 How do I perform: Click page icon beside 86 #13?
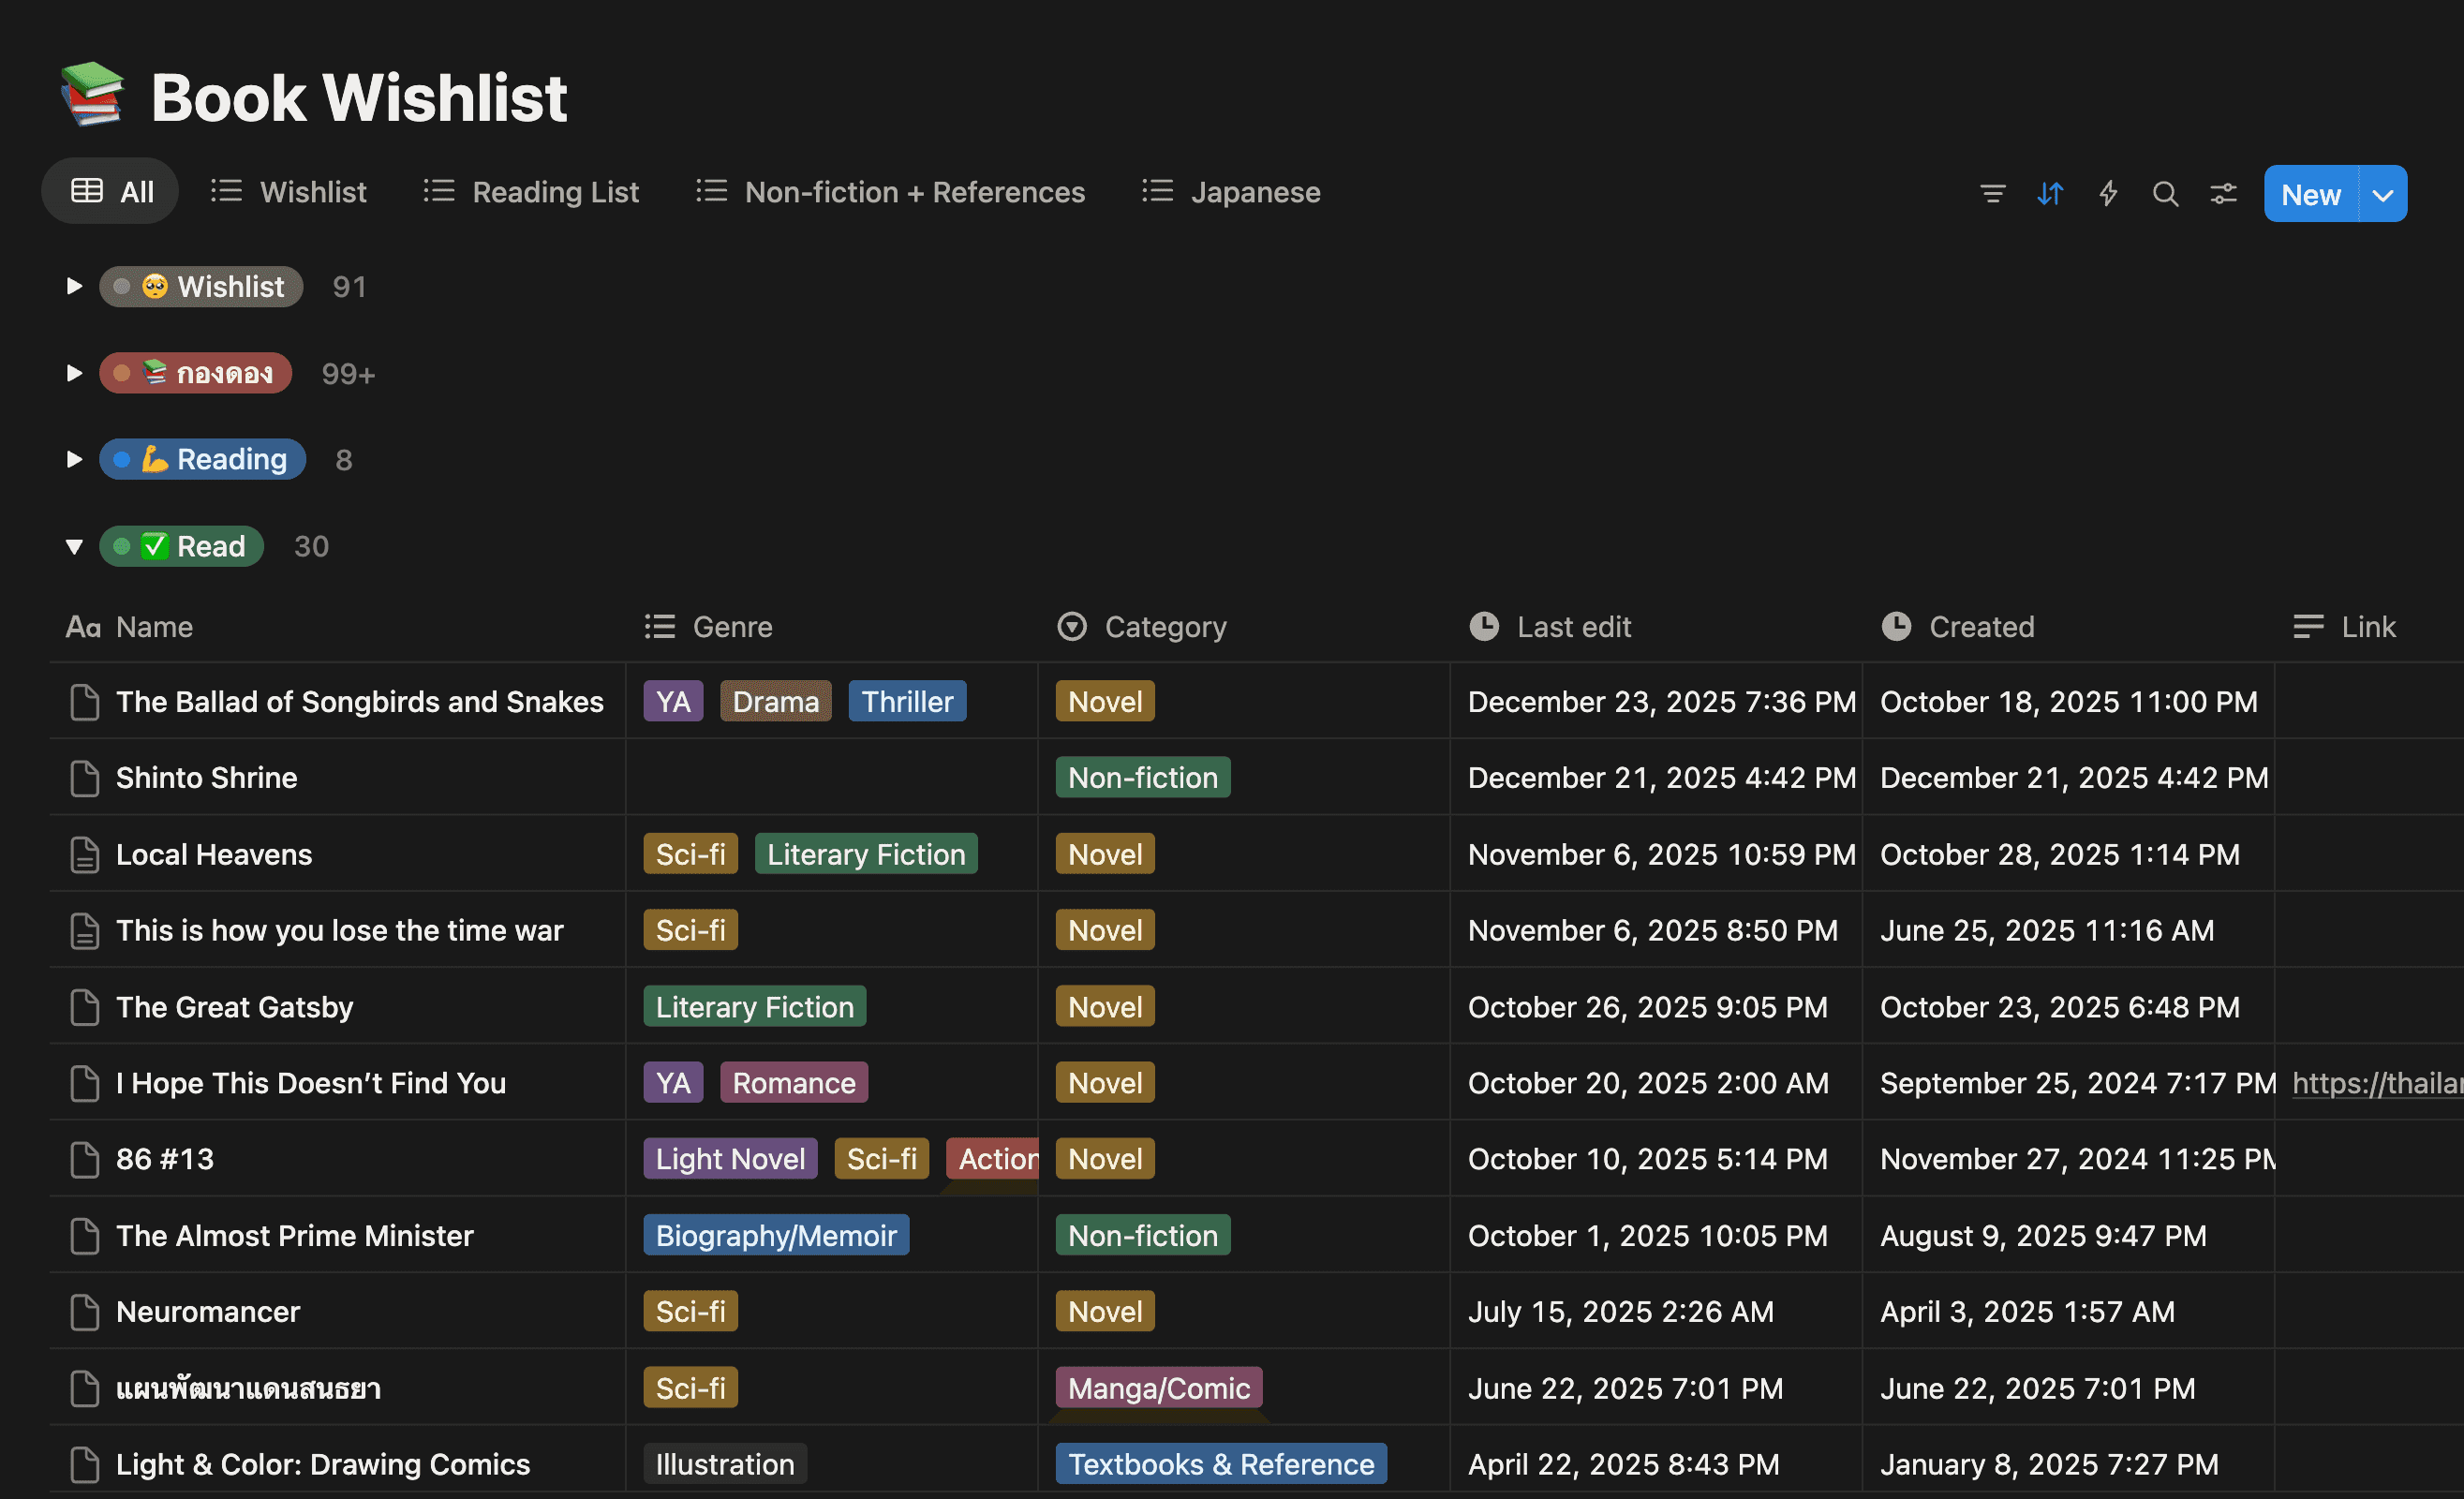click(x=85, y=1159)
